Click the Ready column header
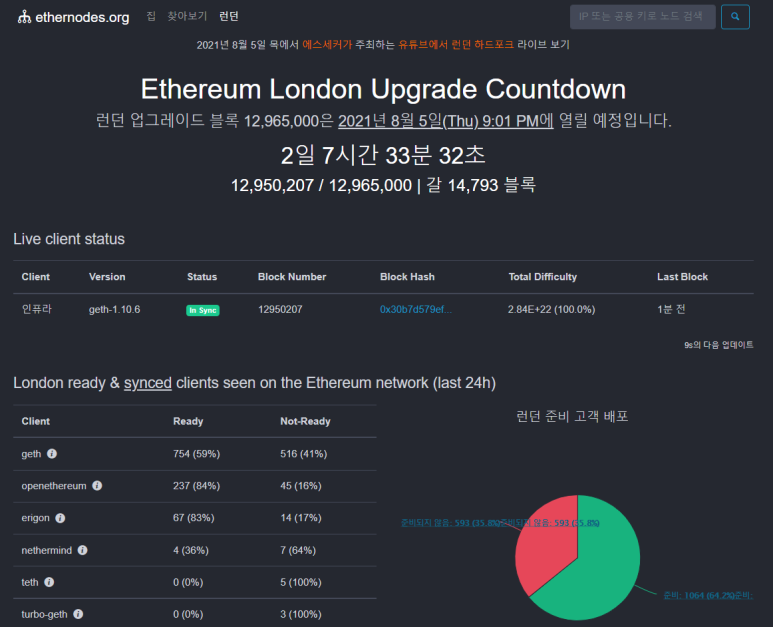 point(188,421)
